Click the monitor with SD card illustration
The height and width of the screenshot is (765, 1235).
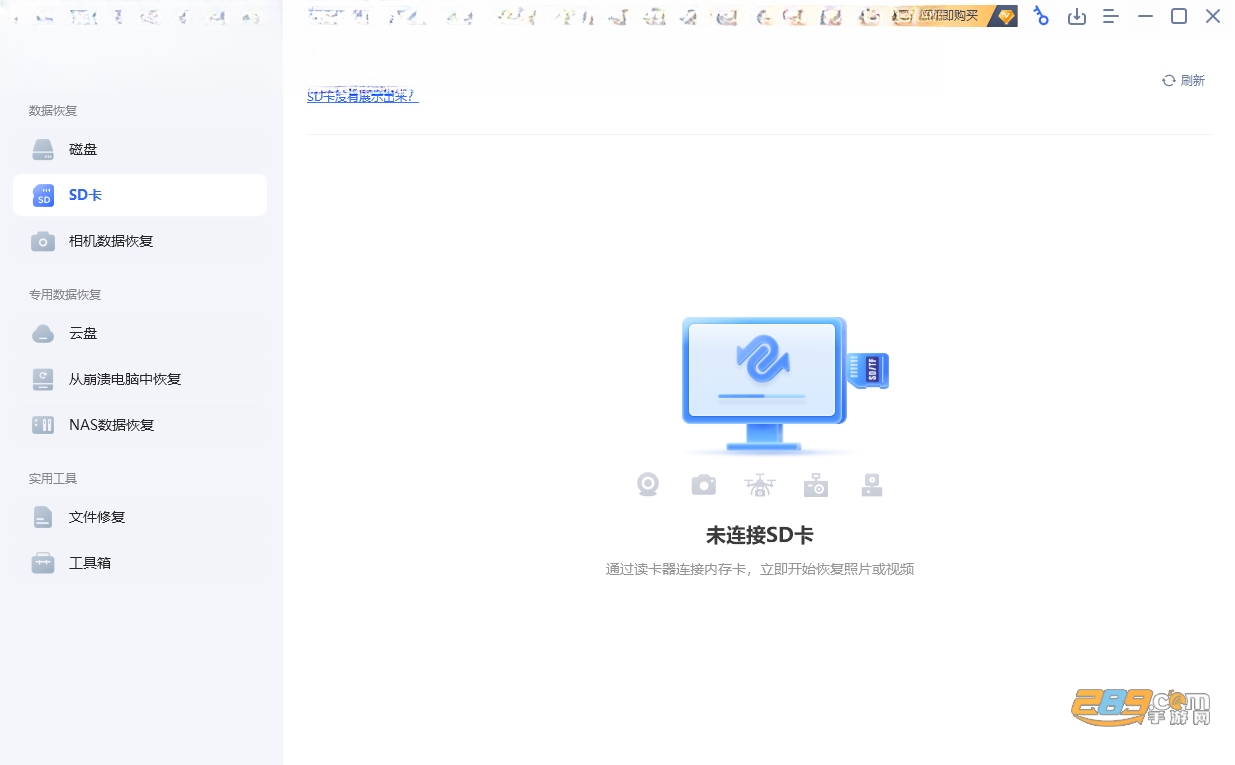pos(785,385)
